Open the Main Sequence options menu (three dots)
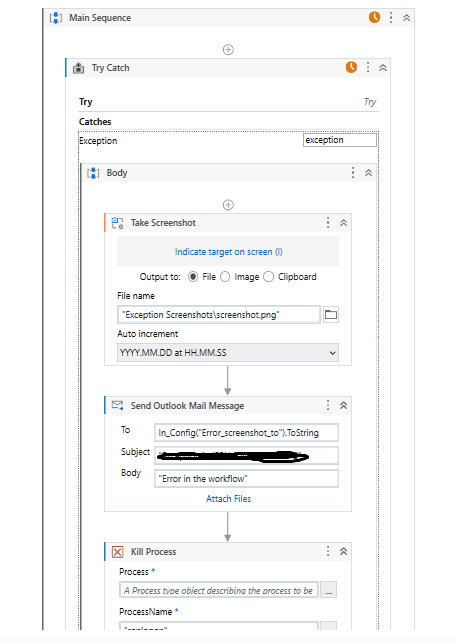 pyautogui.click(x=391, y=17)
